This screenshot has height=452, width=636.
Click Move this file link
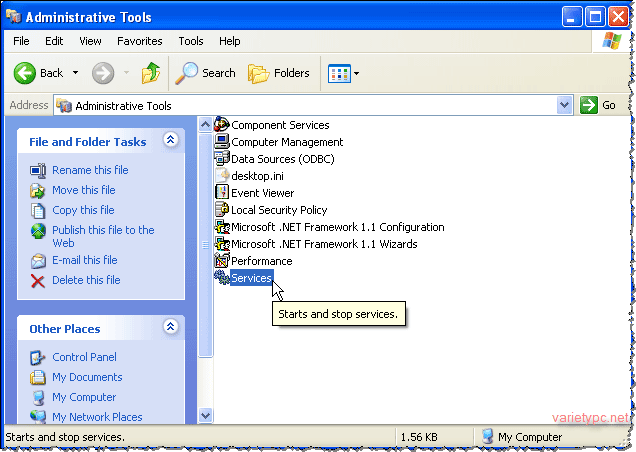[84, 190]
